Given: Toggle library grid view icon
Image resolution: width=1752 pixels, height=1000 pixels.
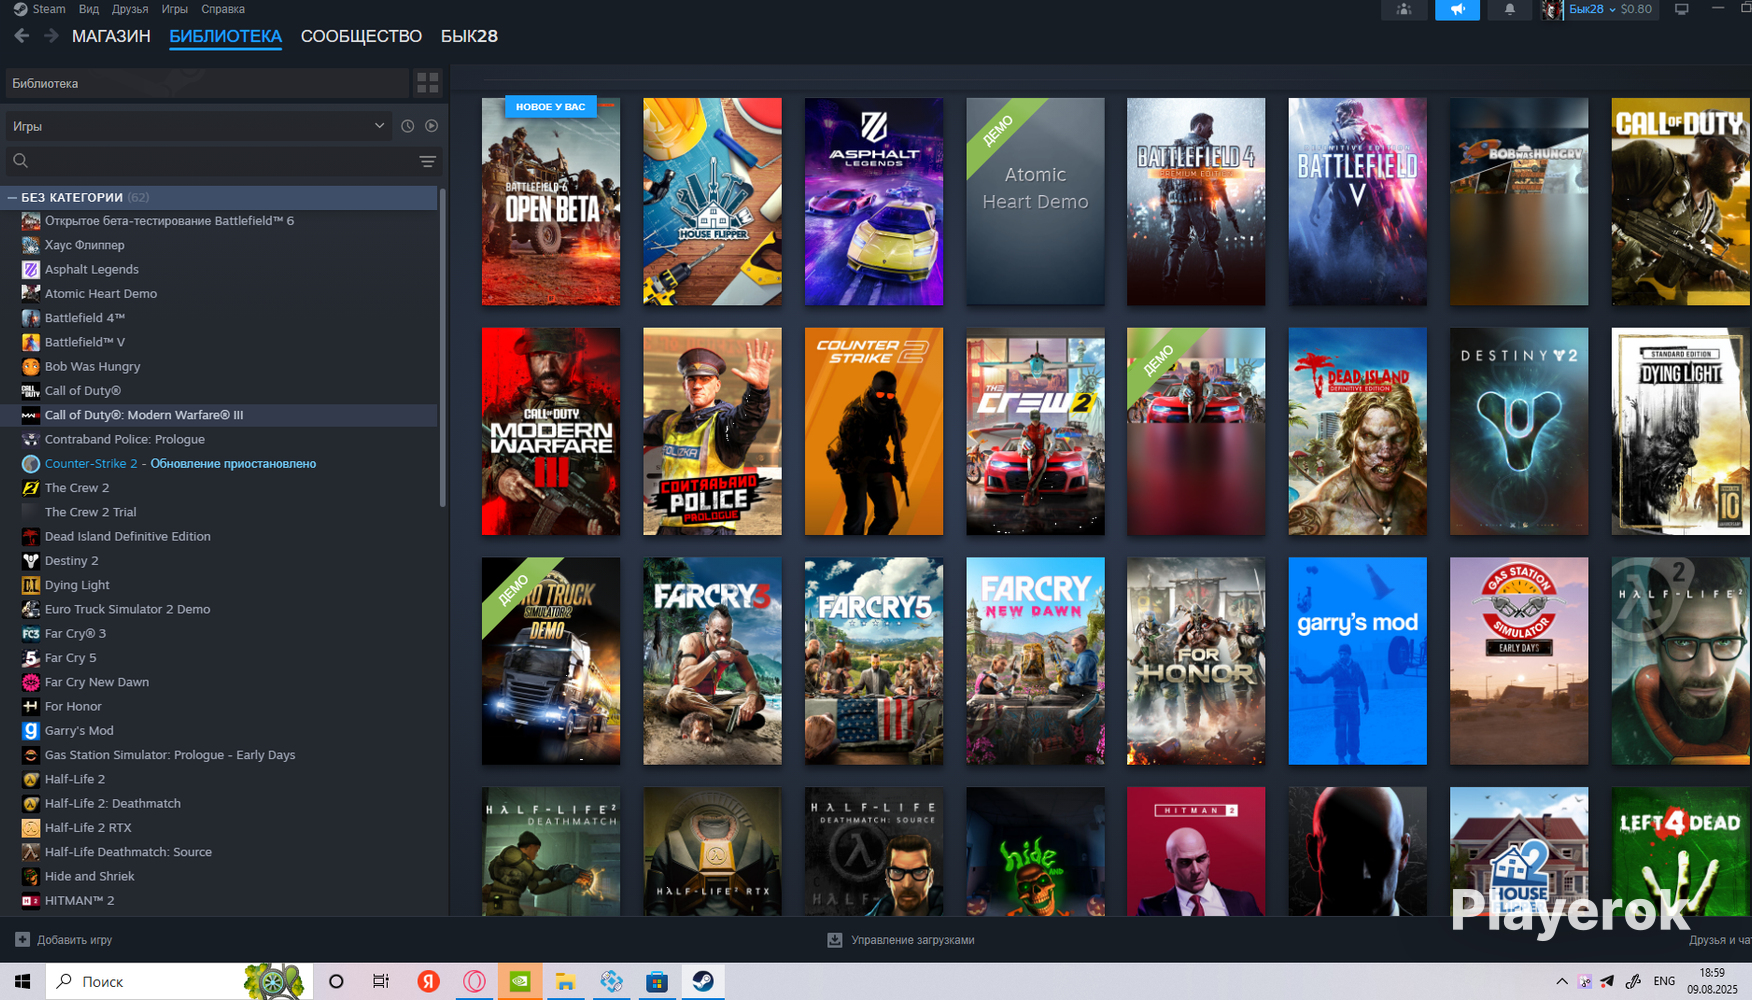Looking at the screenshot, I should click(x=428, y=83).
